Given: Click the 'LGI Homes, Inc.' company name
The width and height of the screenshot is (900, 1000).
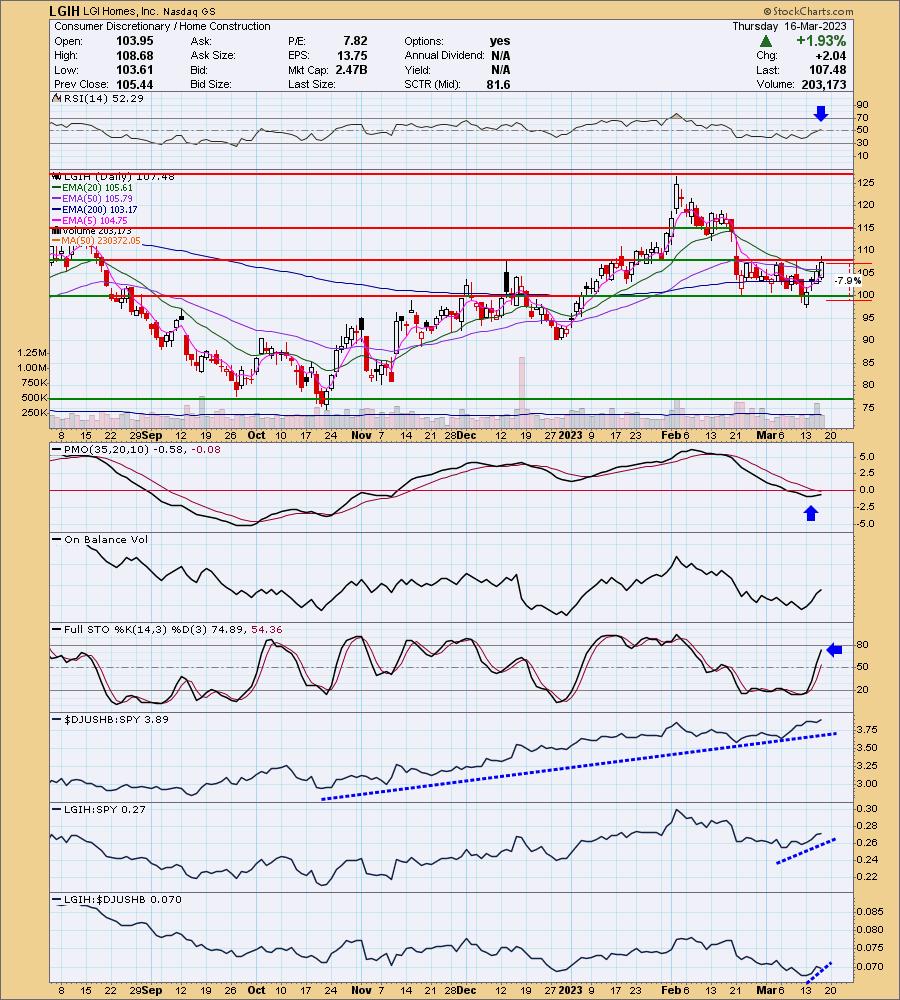Looking at the screenshot, I should 121,11.
